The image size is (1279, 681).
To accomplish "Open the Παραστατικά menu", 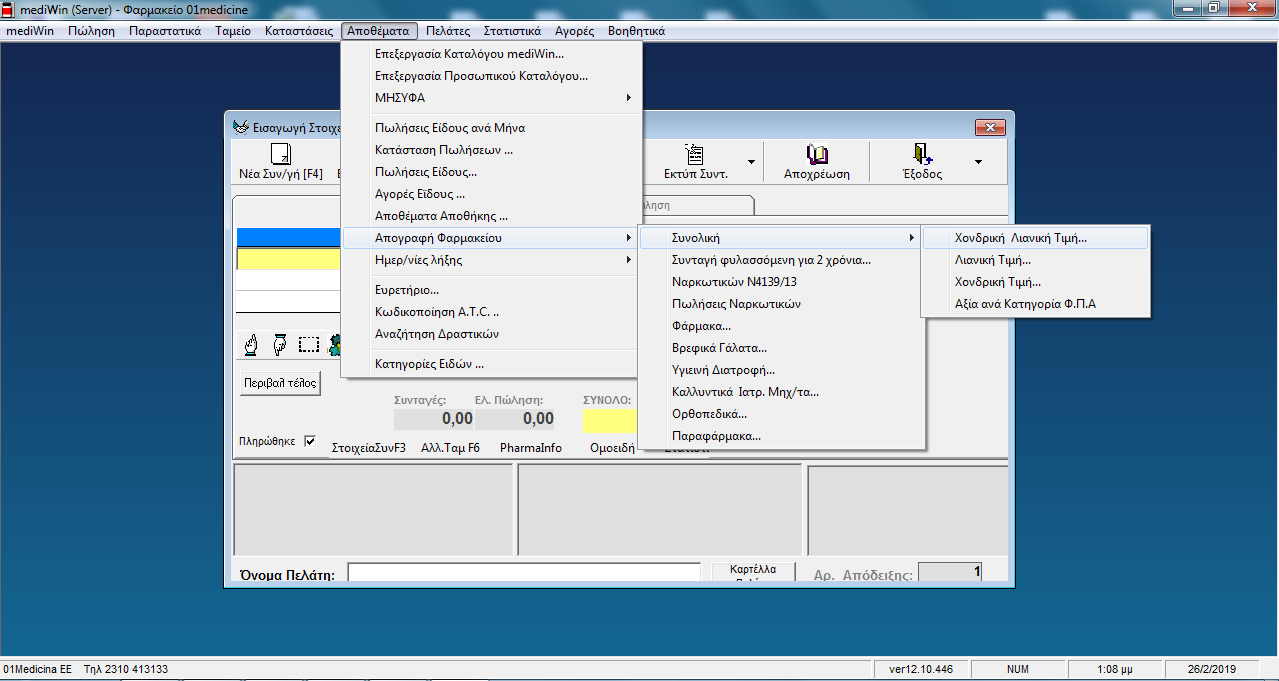I will coord(165,31).
